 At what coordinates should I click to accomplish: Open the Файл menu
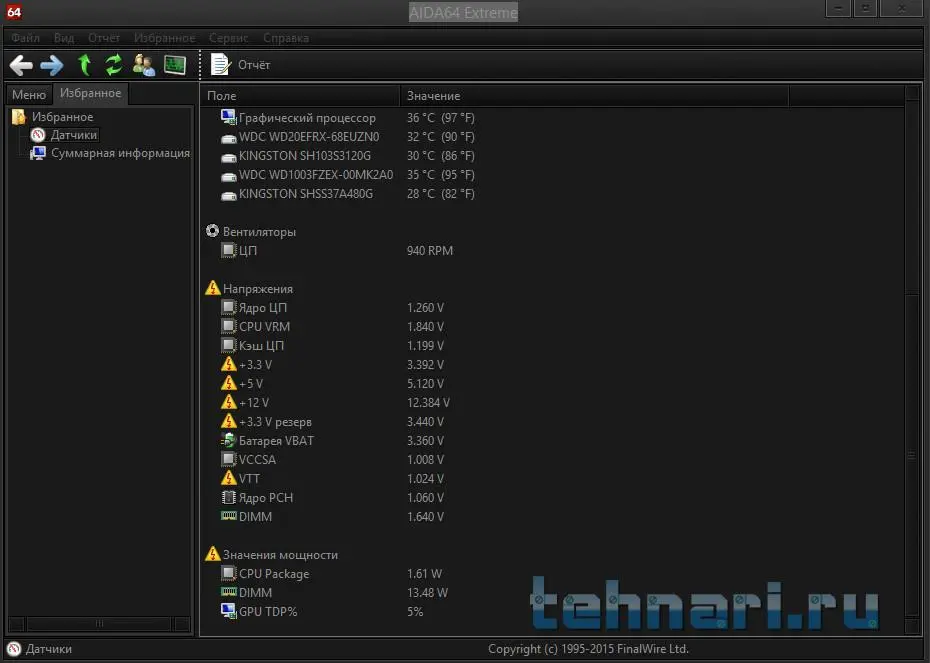click(25, 38)
